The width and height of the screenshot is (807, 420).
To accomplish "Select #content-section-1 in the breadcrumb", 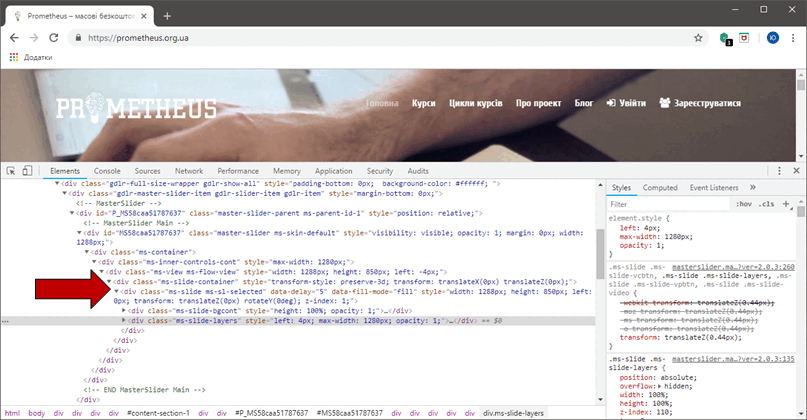I will (x=159, y=413).
